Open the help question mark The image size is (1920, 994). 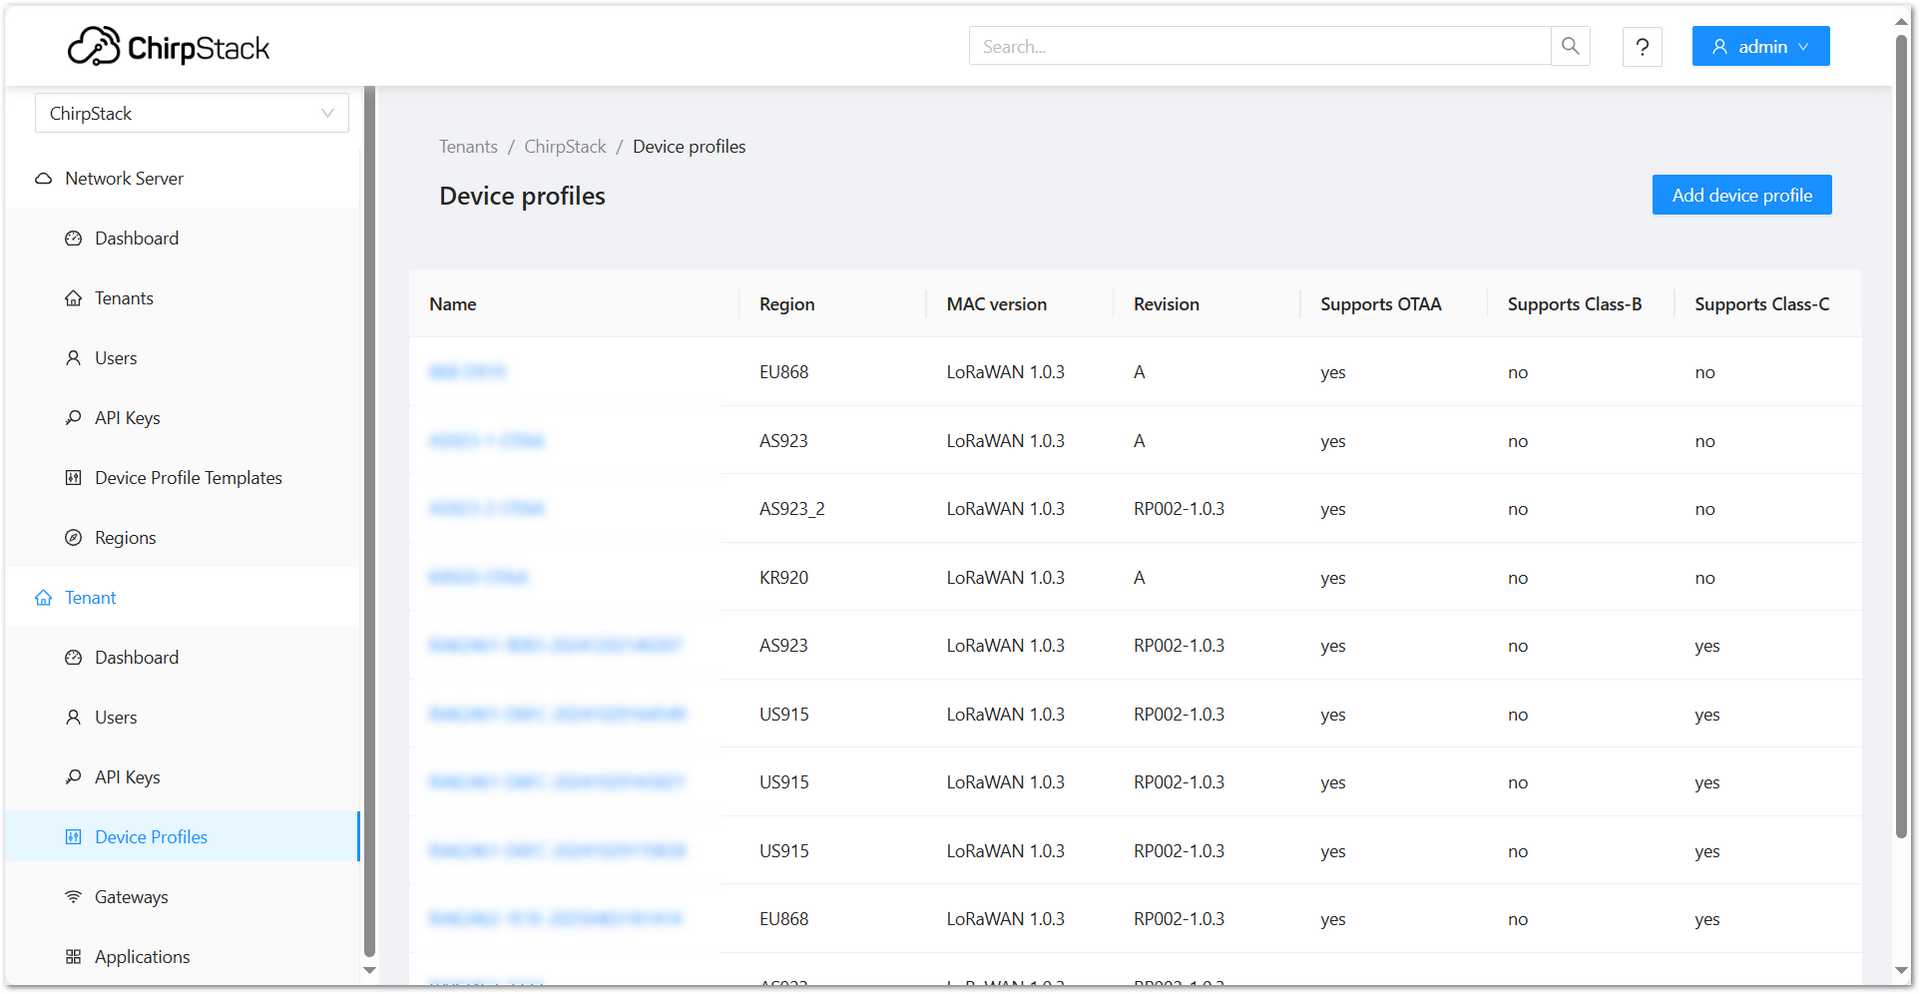pyautogui.click(x=1642, y=46)
